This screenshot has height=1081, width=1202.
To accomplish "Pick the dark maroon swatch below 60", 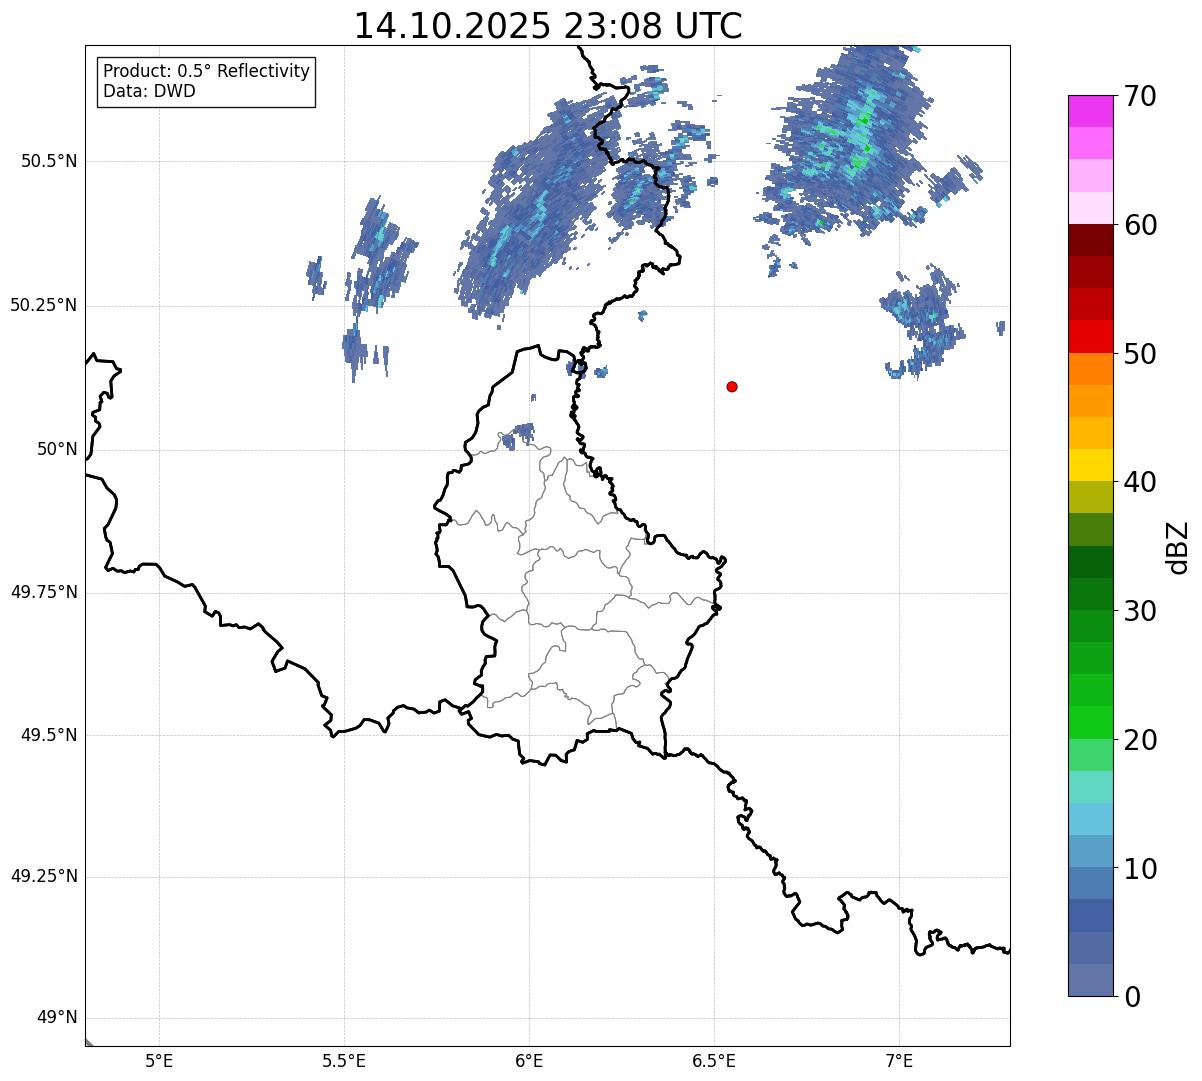I will 1090,240.
